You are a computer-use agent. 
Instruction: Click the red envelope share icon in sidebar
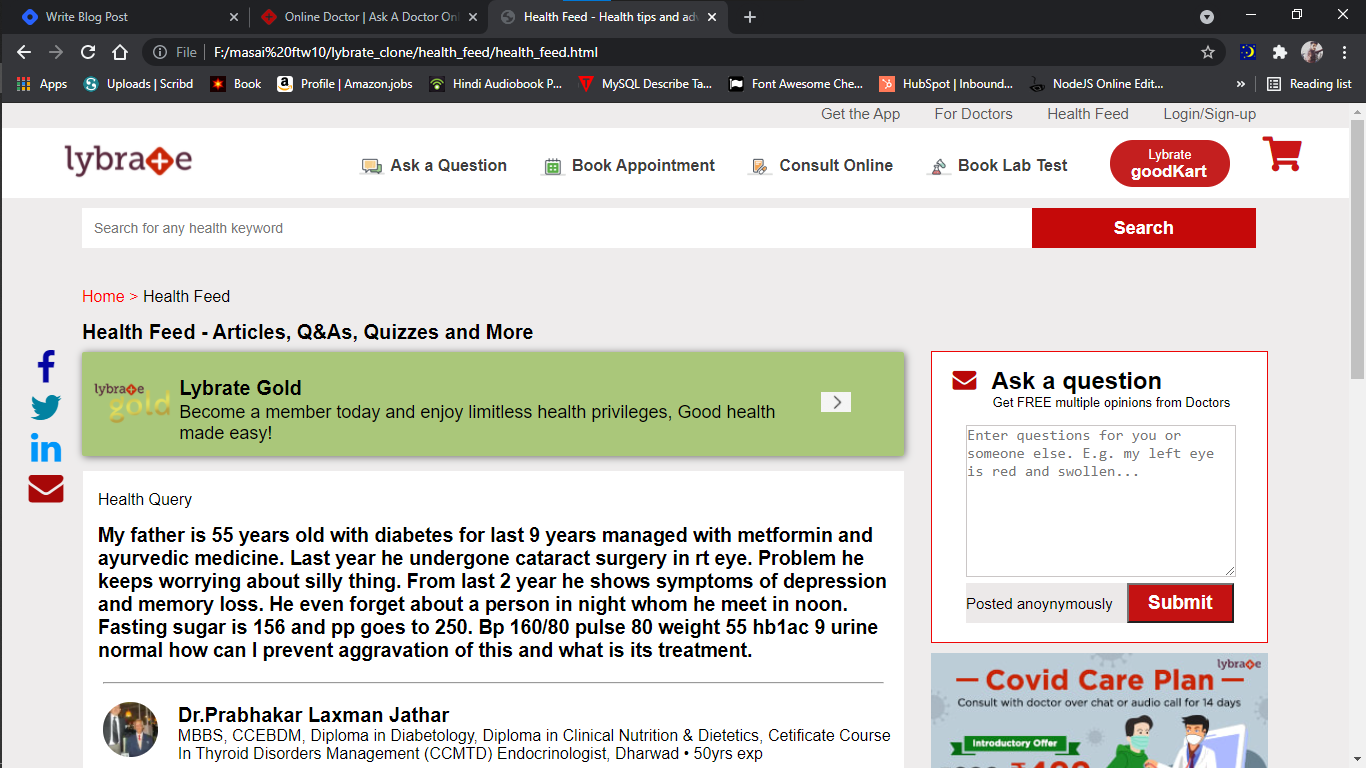point(46,489)
